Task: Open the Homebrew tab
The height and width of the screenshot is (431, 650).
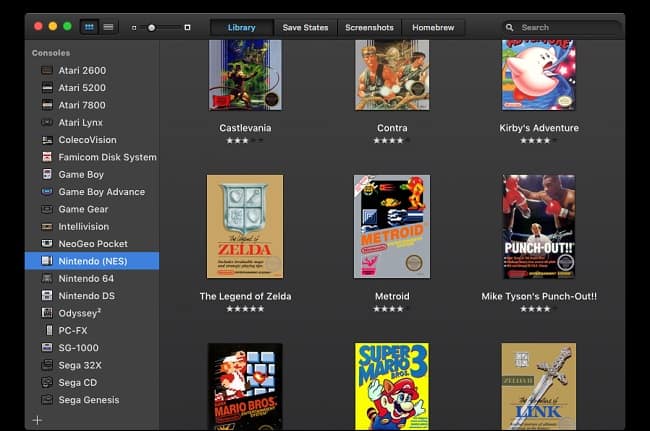Action: [x=433, y=27]
